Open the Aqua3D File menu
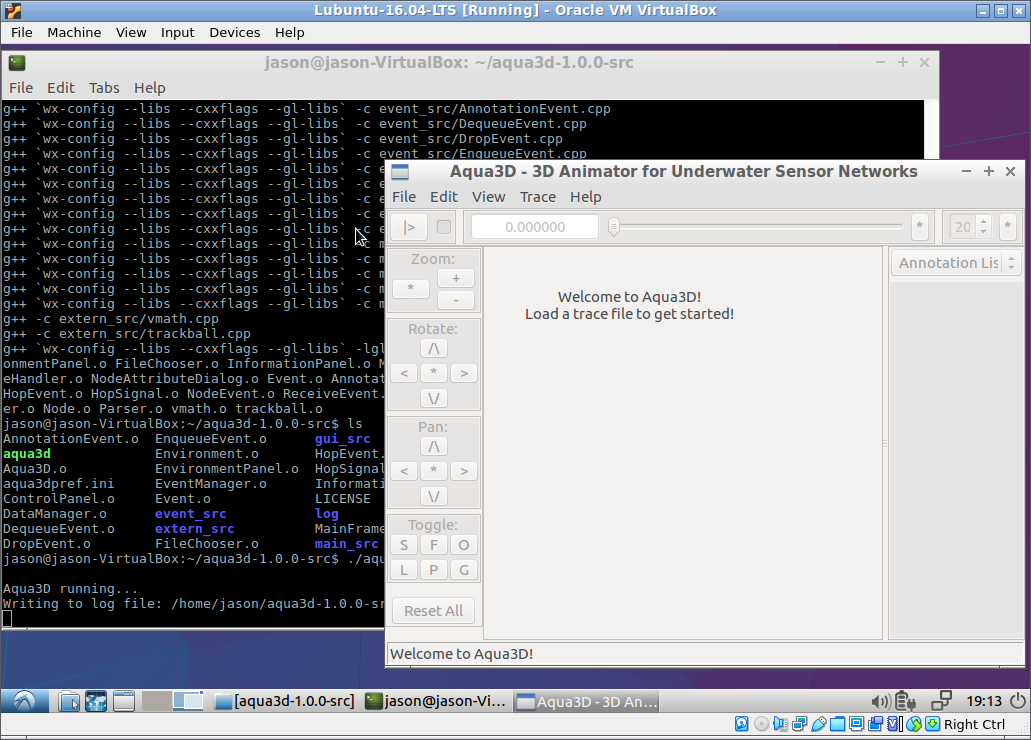This screenshot has width=1031, height=740. pos(404,197)
